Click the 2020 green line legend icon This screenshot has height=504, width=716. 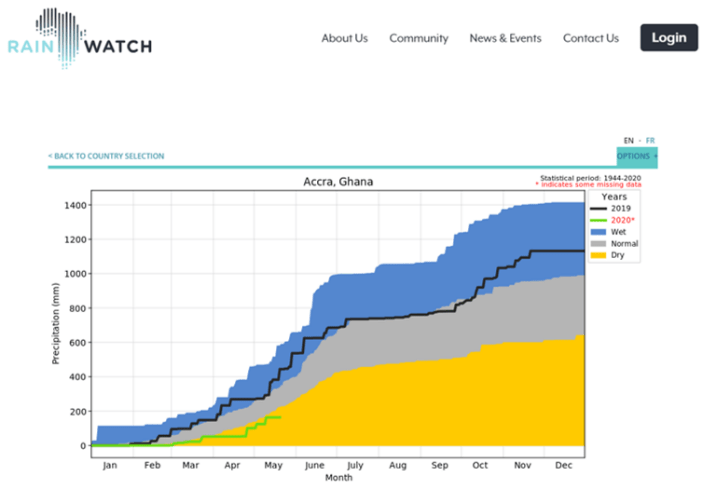(599, 220)
